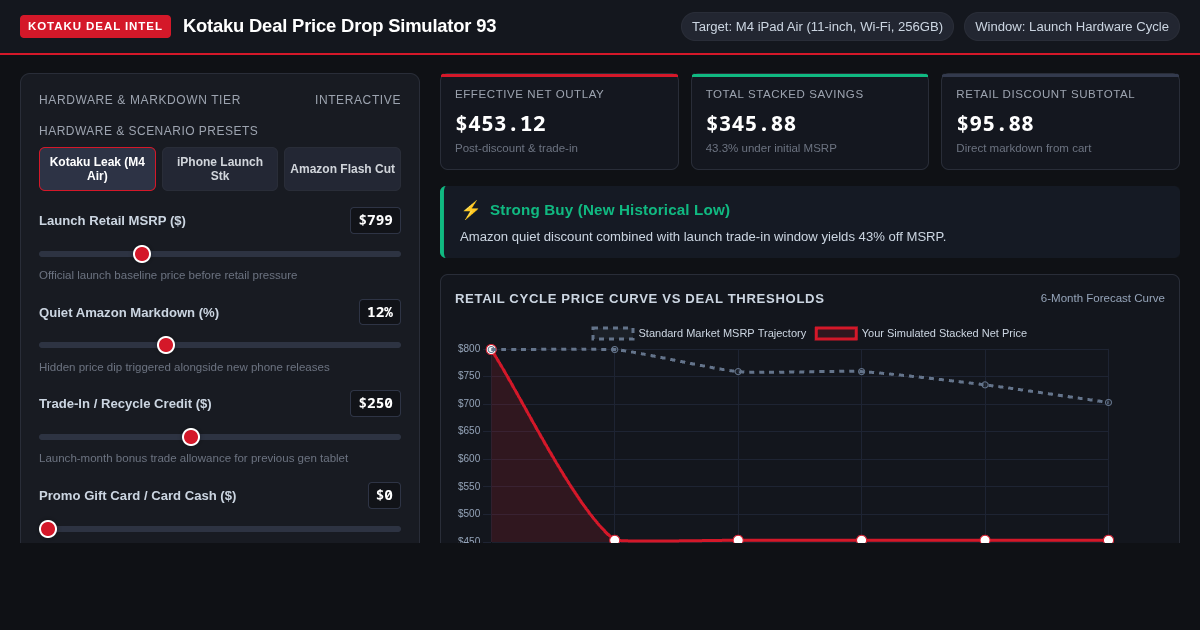
Task: Click the $0 promo gift card value
Action: 384,495
